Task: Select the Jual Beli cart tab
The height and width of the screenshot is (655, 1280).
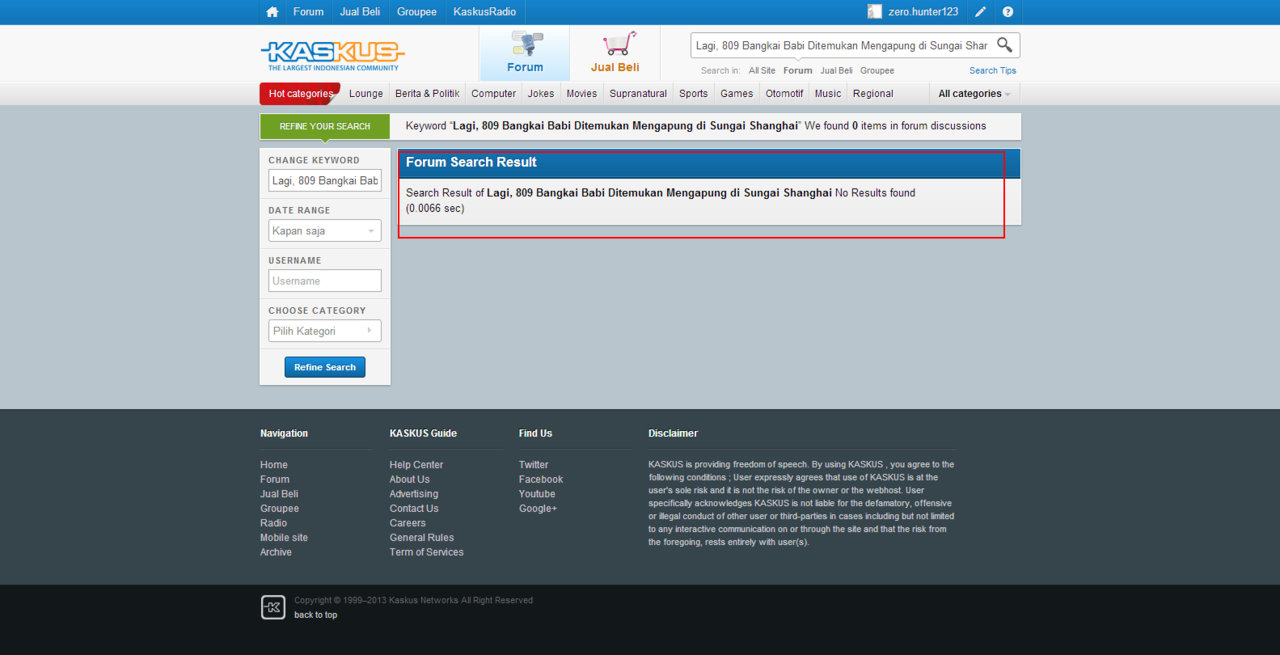Action: 615,53
